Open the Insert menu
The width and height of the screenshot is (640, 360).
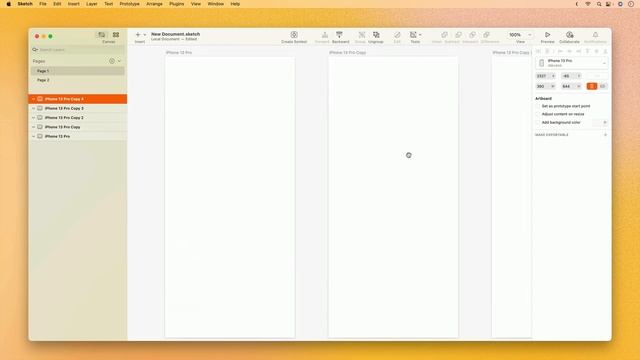click(x=73, y=4)
